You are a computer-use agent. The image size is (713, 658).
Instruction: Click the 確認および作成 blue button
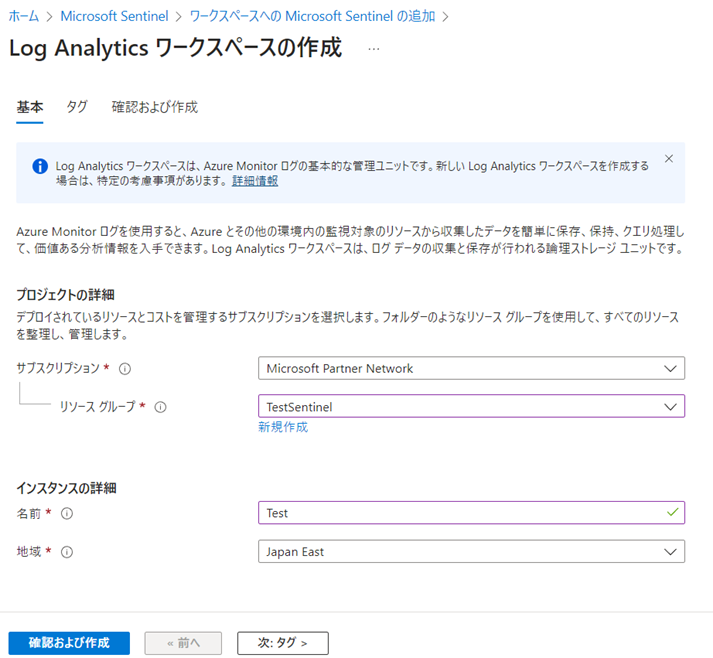pyautogui.click(x=69, y=642)
